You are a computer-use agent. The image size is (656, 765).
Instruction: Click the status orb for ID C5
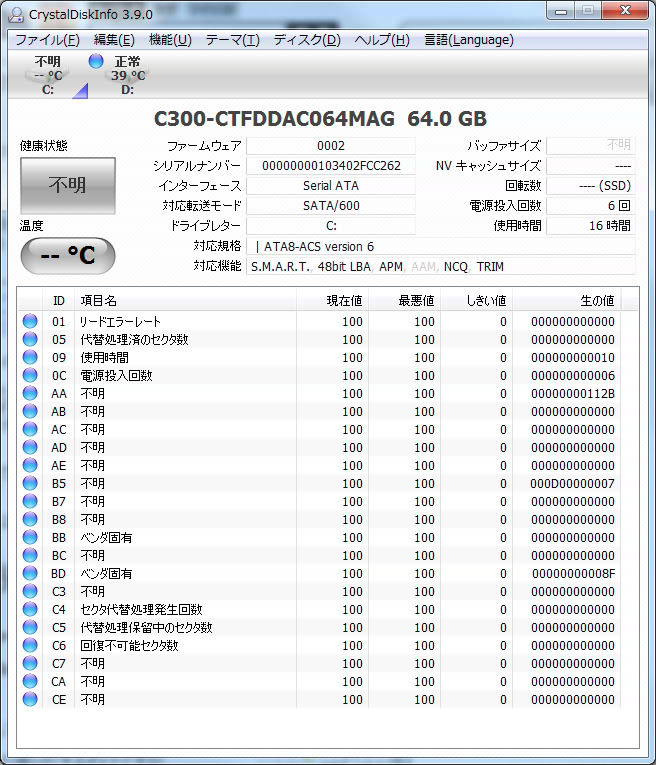pyautogui.click(x=30, y=627)
